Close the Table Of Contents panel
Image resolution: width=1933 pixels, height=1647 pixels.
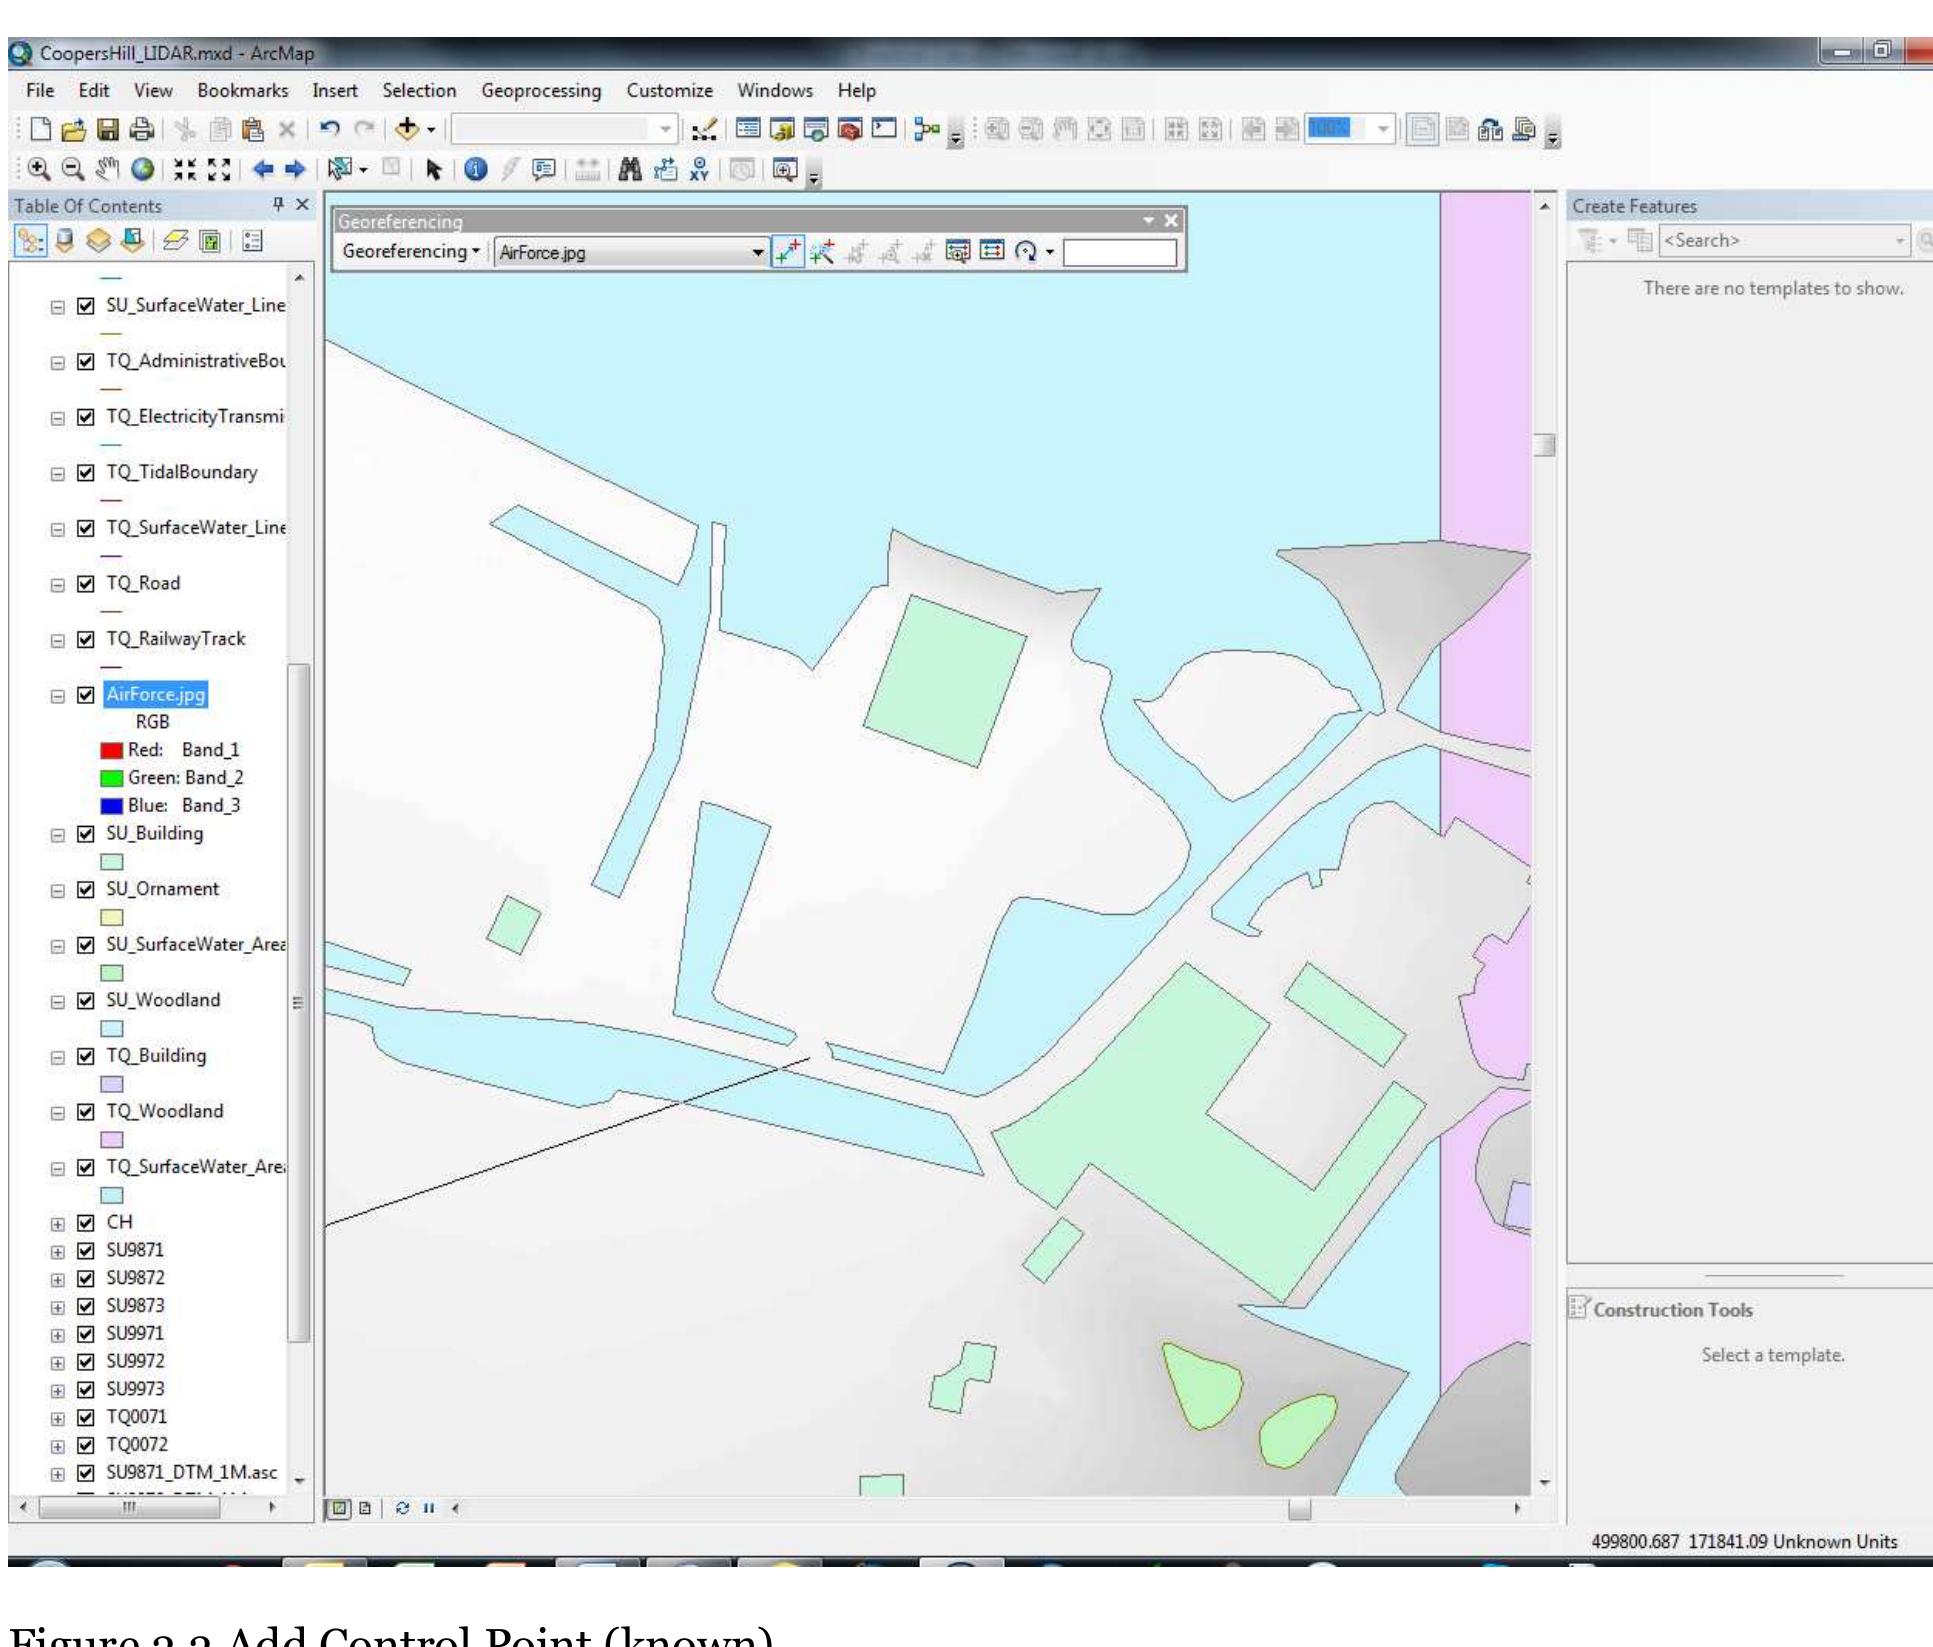302,205
